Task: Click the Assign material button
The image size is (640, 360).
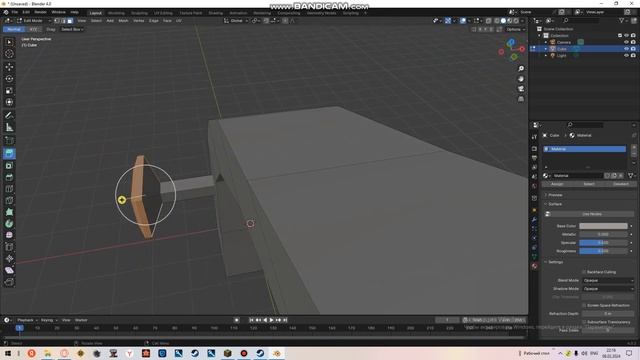Action: pos(557,184)
